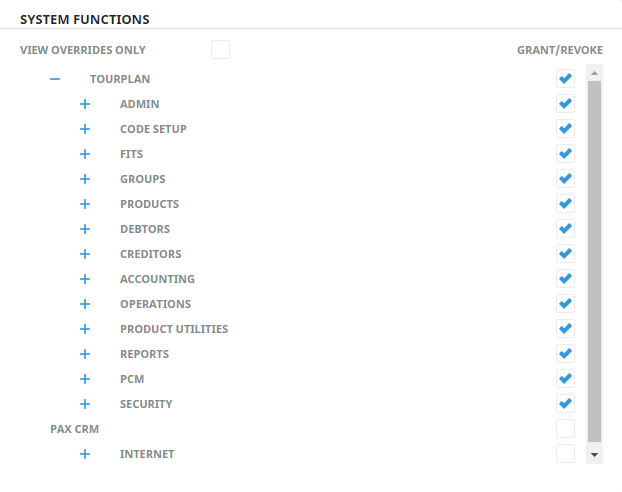Click the plus icon beside DEBTORS
The image size is (622, 492).
pos(85,229)
